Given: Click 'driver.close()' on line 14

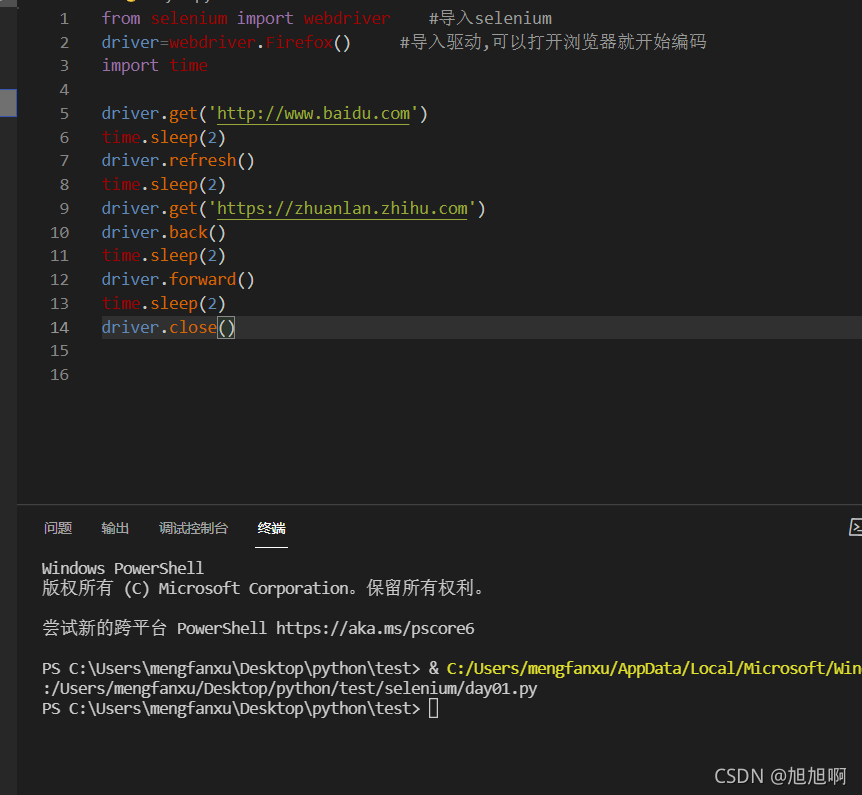Looking at the screenshot, I should point(168,328).
